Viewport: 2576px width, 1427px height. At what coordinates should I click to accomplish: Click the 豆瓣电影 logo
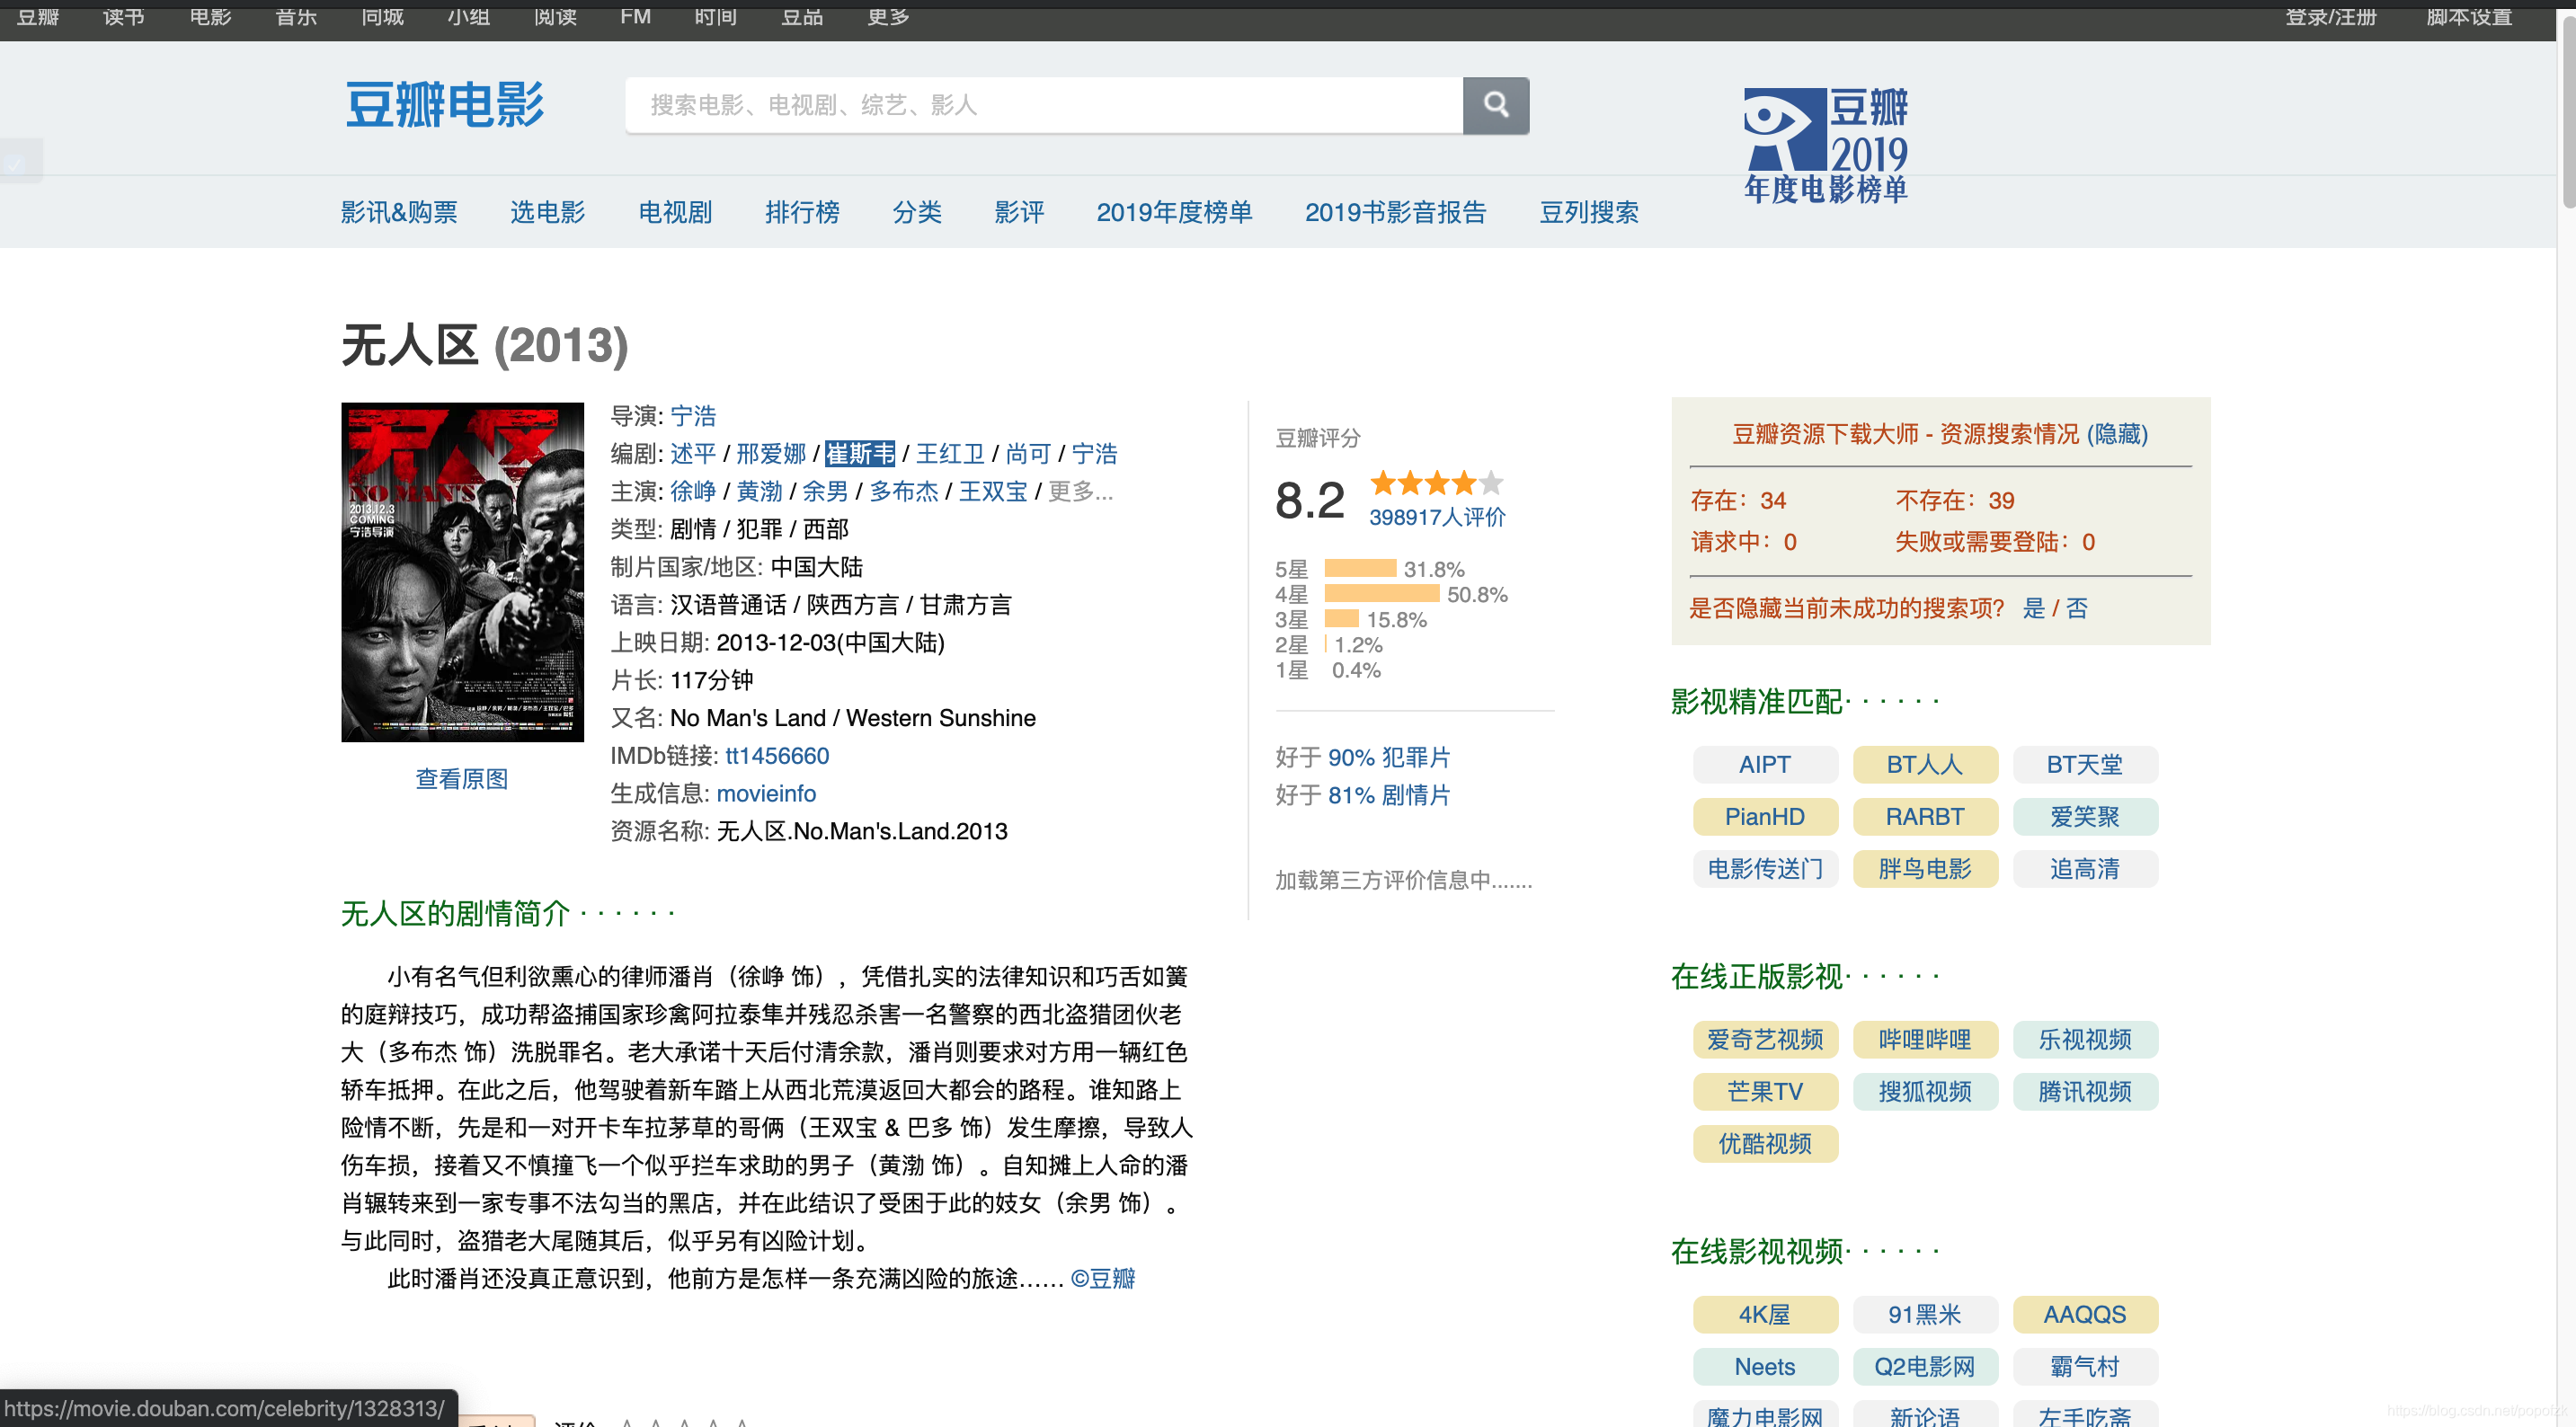click(444, 105)
